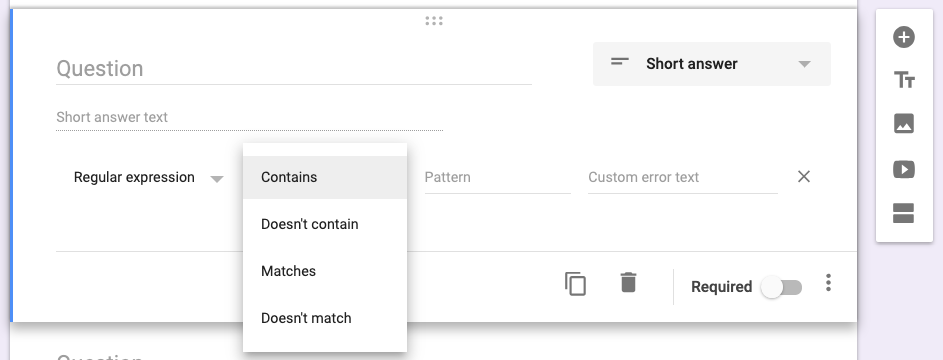Open the Short answer question type dropdown
Viewport: 943px width, 360px height.
coord(711,64)
